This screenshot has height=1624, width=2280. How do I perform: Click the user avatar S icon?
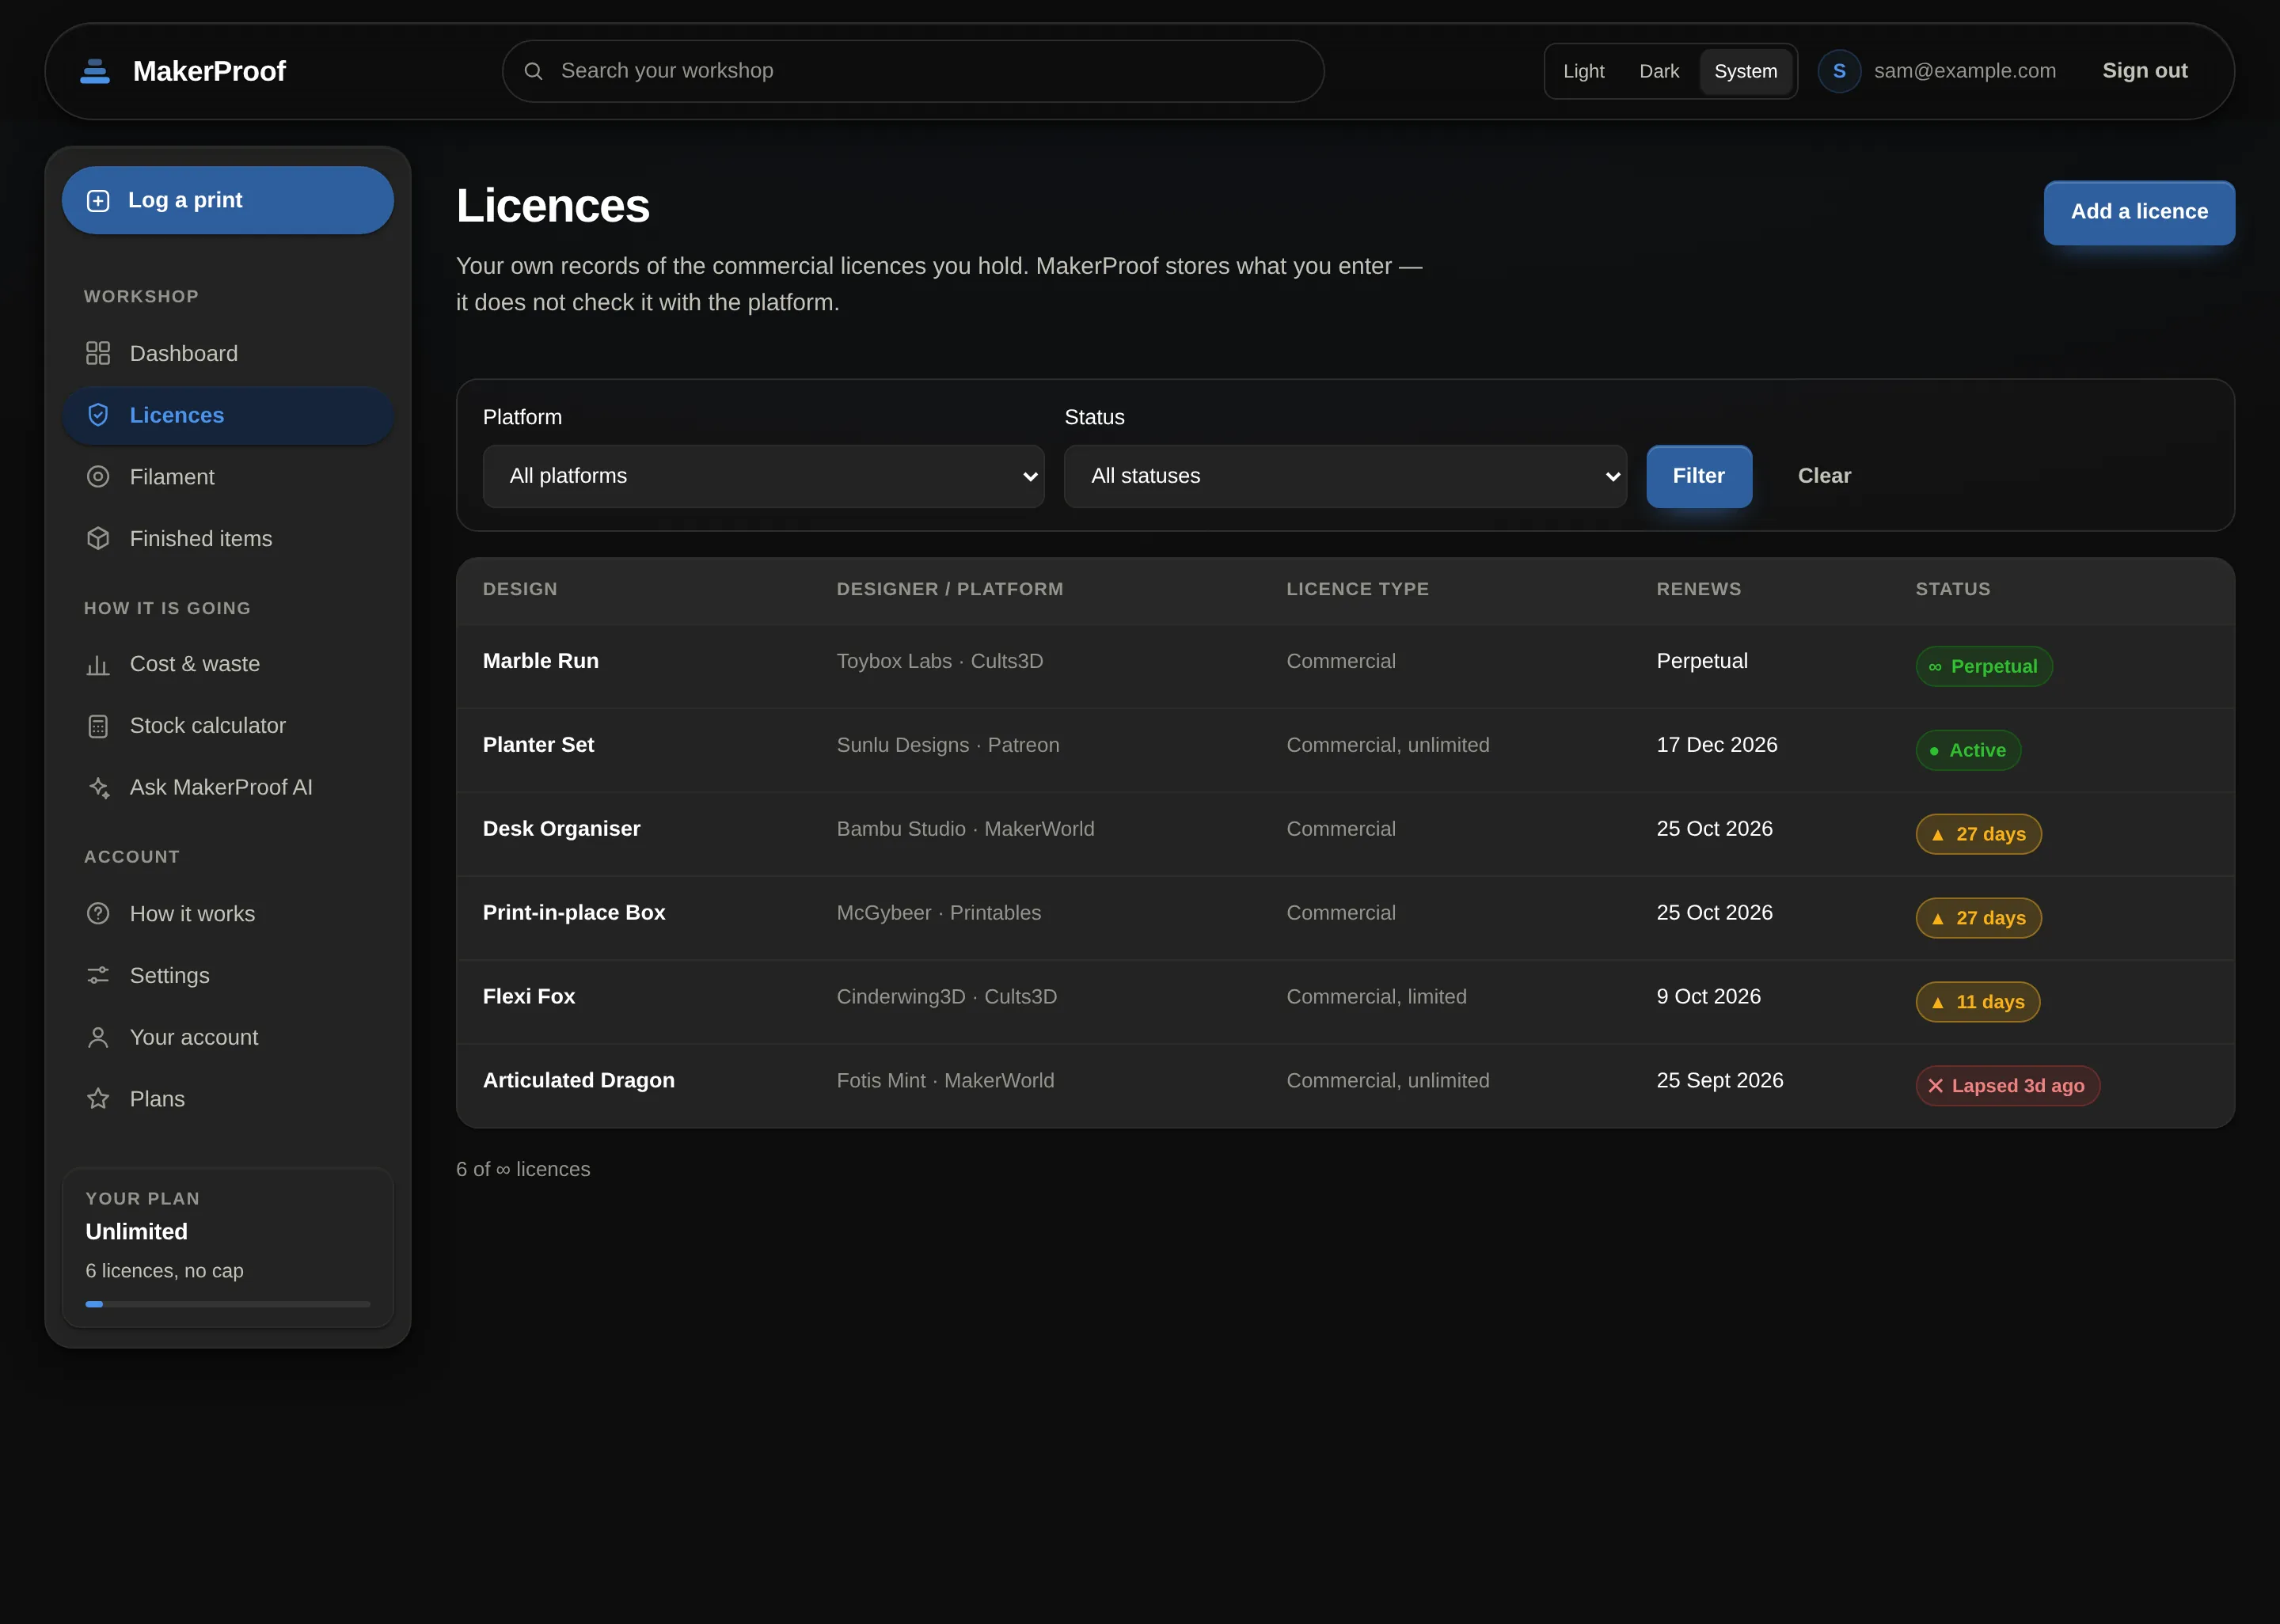1839,71
